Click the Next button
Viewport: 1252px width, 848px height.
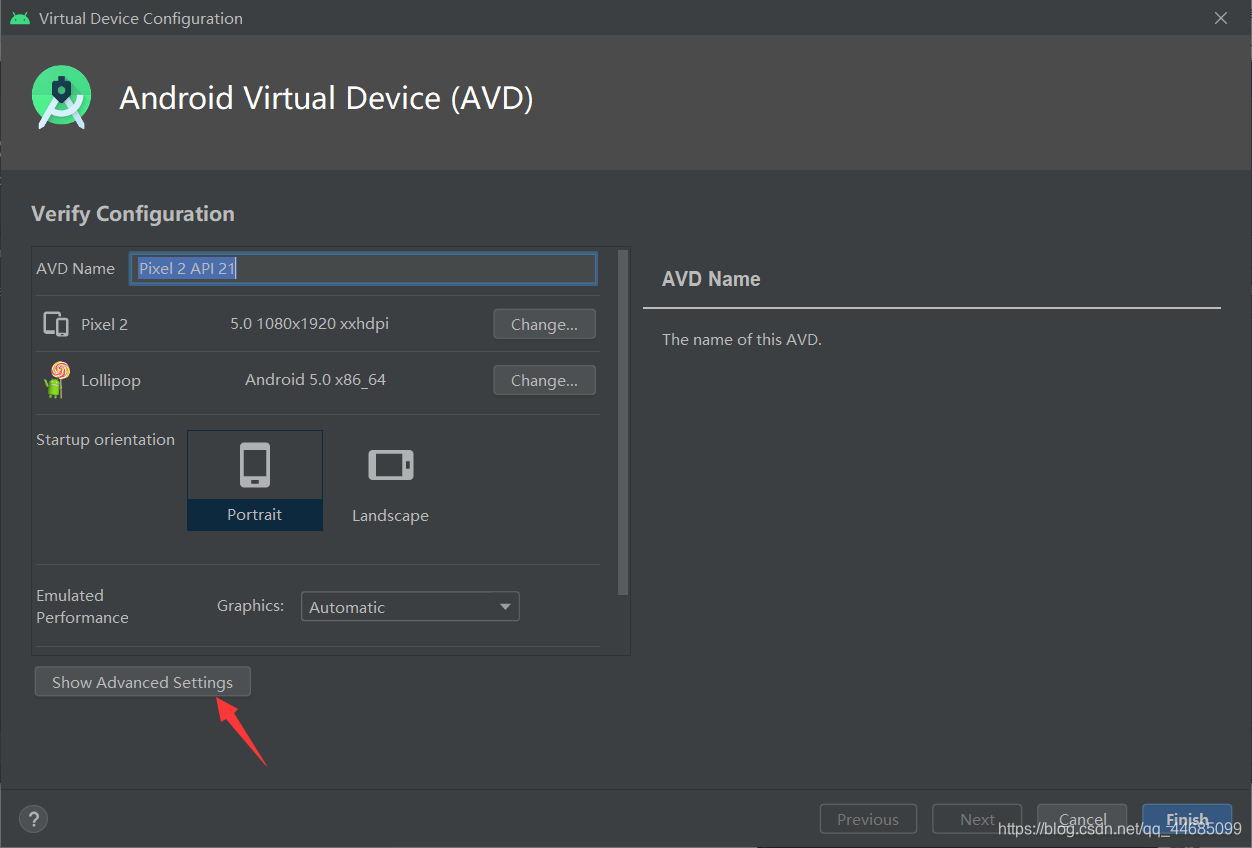coord(977,819)
